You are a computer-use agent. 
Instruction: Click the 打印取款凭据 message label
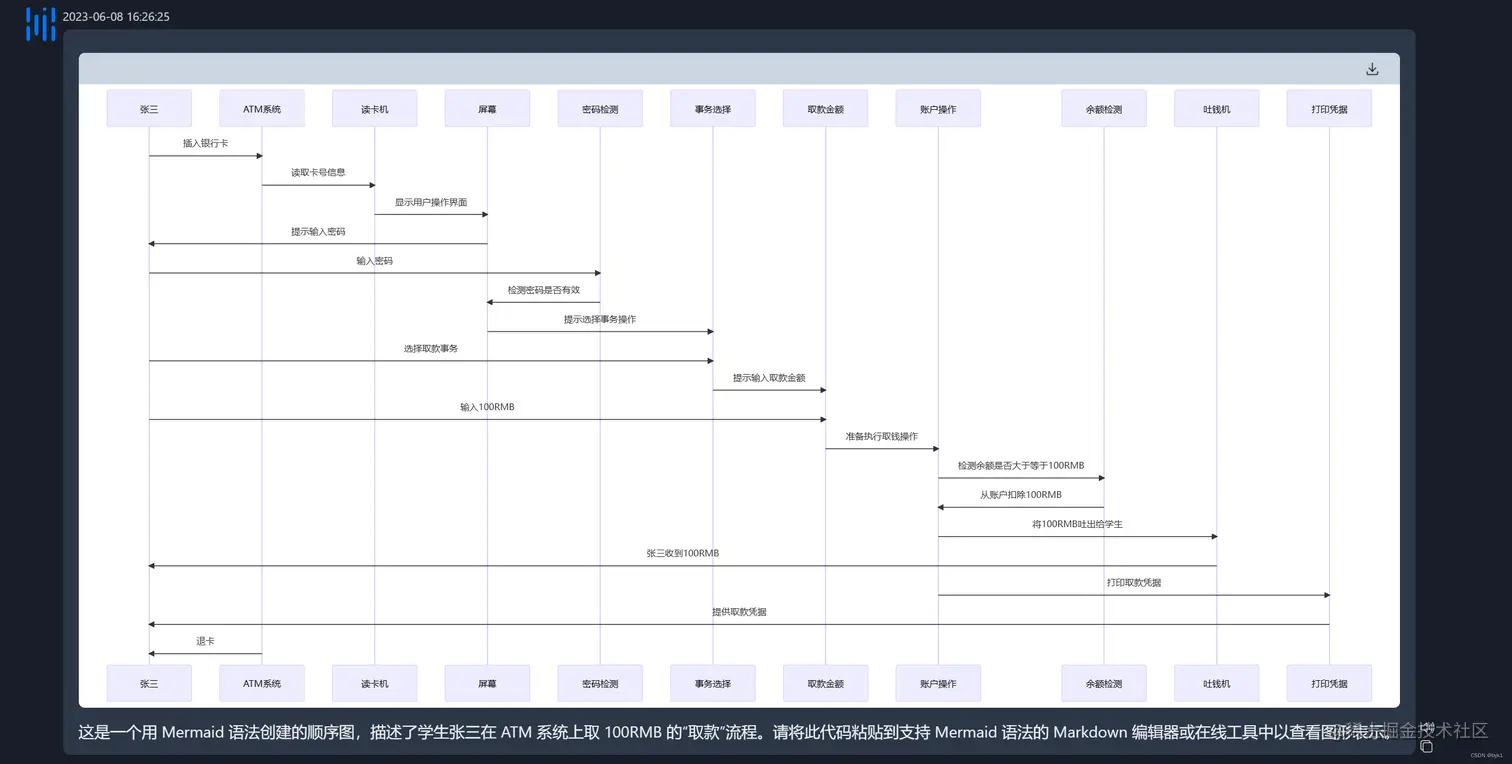pyautogui.click(x=1134, y=583)
